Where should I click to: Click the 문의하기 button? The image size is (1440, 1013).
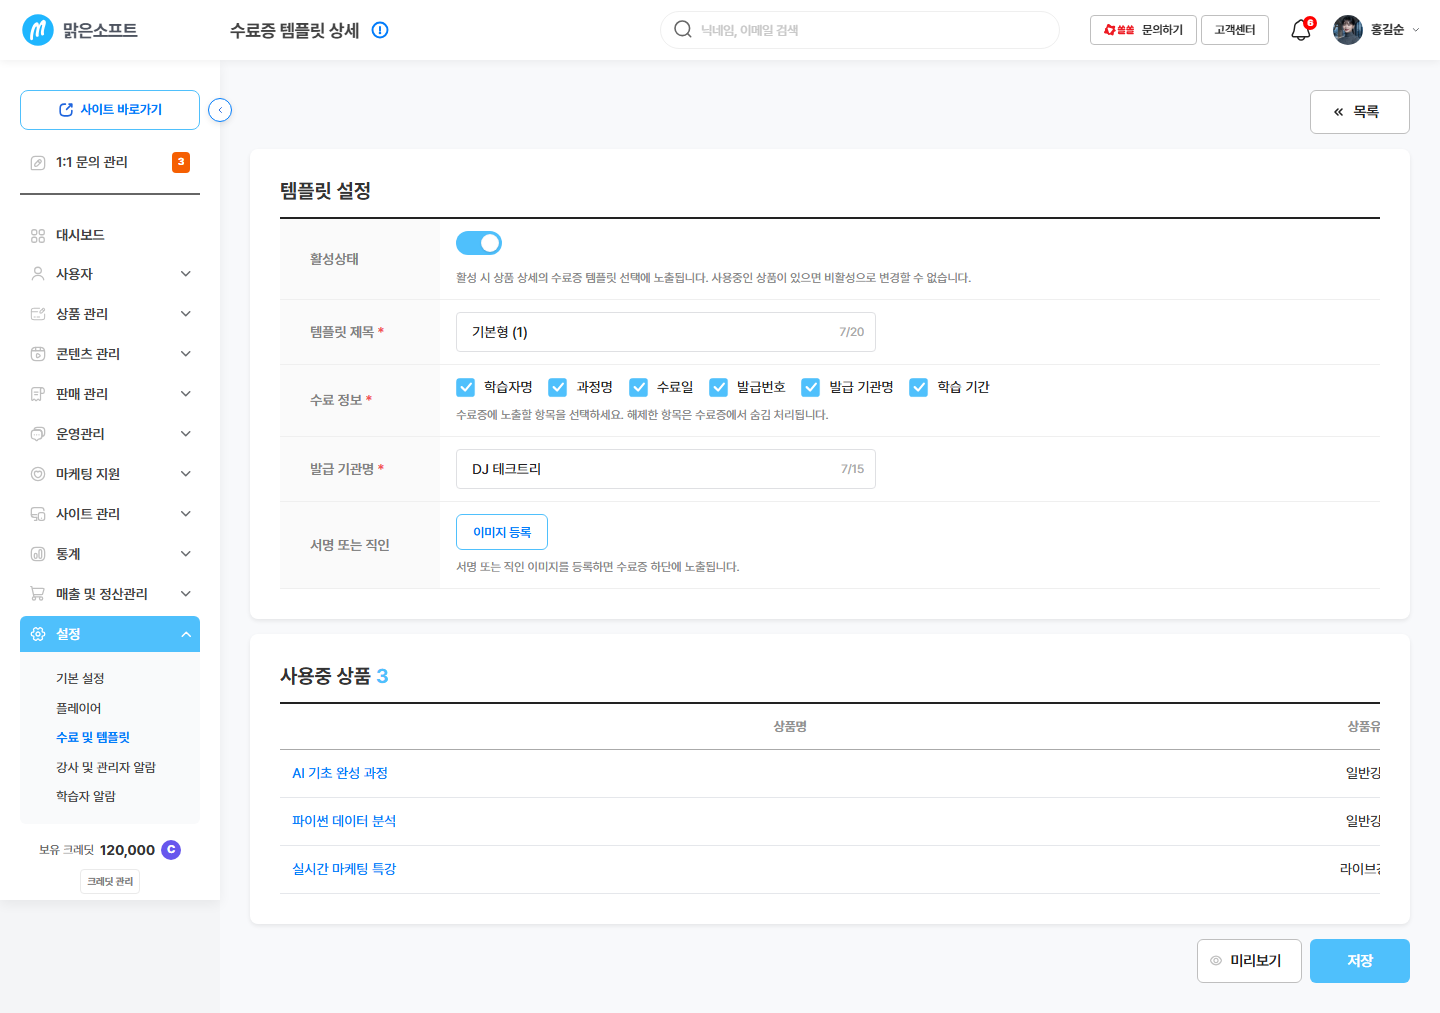coord(1143,30)
